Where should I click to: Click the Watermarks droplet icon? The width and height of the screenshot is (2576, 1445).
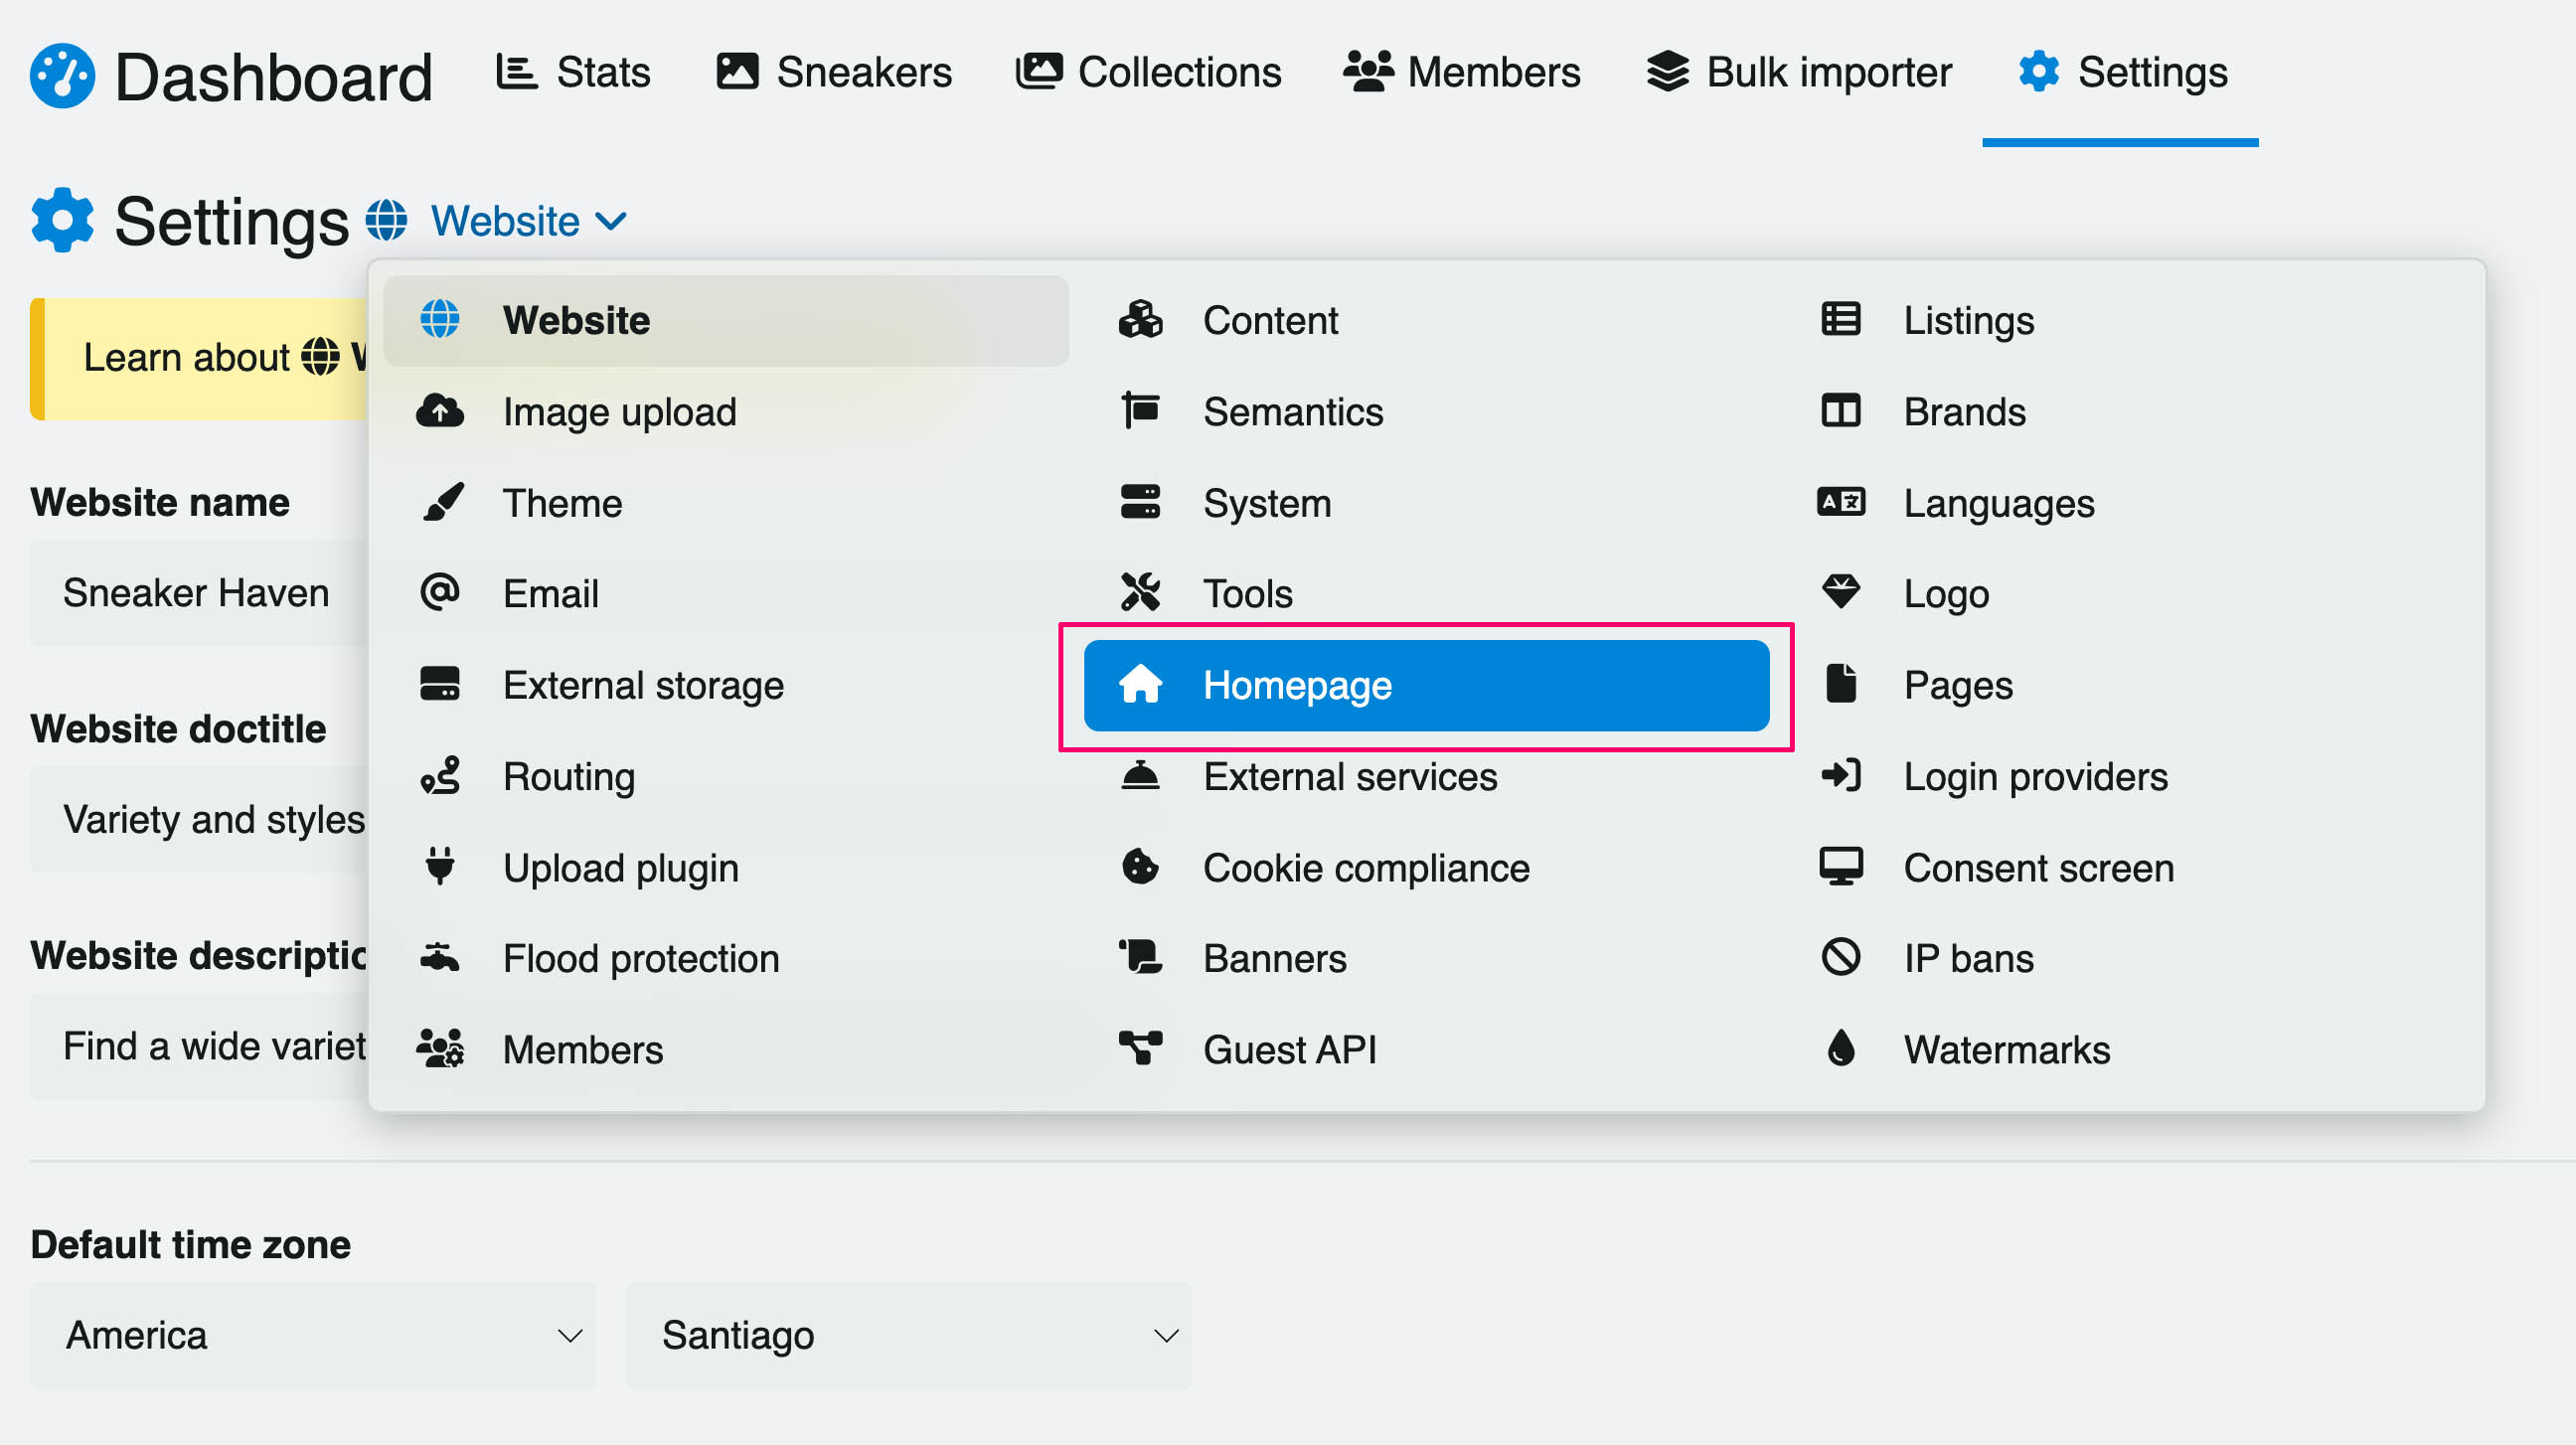[x=1840, y=1049]
